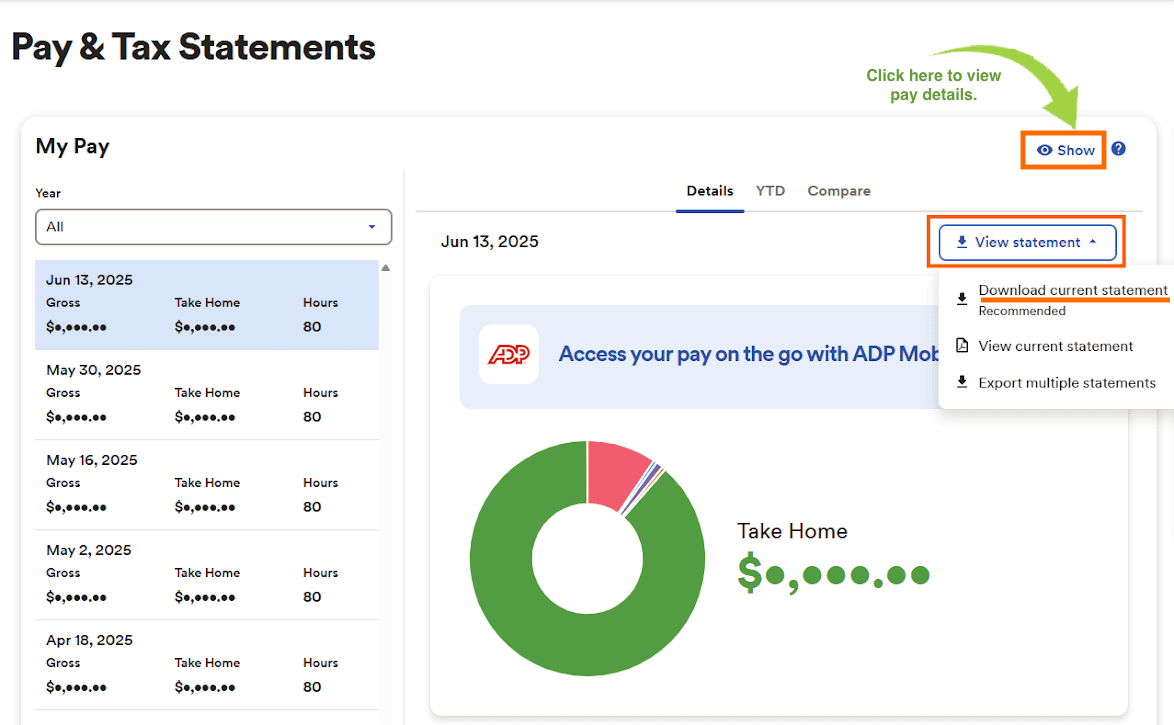Open the Apr 18, 2025 pay entry

(x=206, y=664)
